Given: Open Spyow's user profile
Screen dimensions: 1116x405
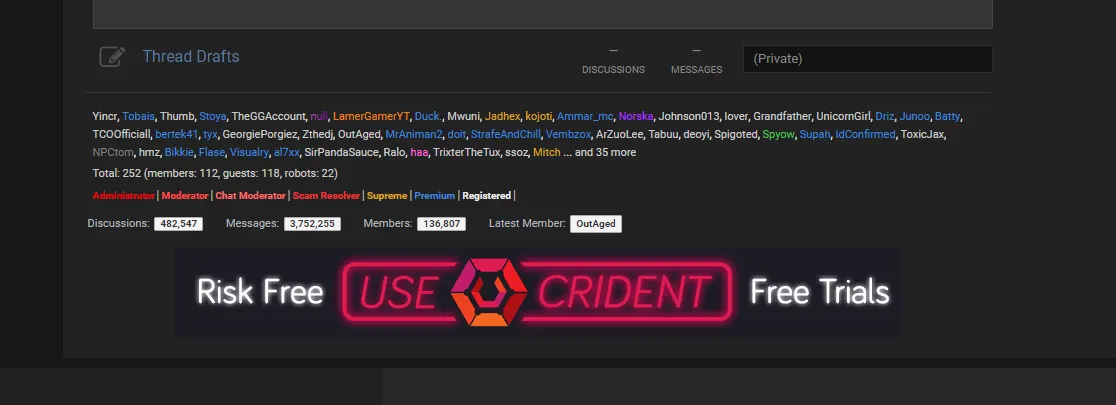Looking at the screenshot, I should coord(777,135).
